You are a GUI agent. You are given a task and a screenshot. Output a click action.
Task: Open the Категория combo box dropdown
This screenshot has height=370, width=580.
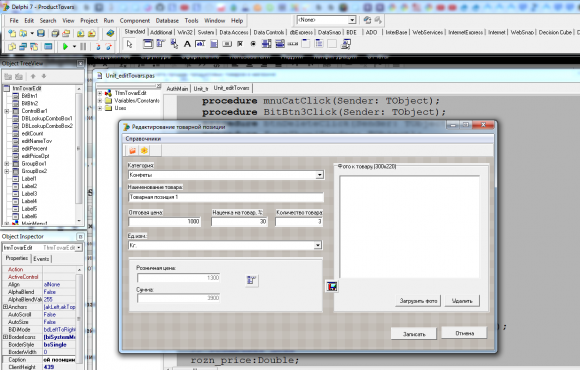[320, 175]
